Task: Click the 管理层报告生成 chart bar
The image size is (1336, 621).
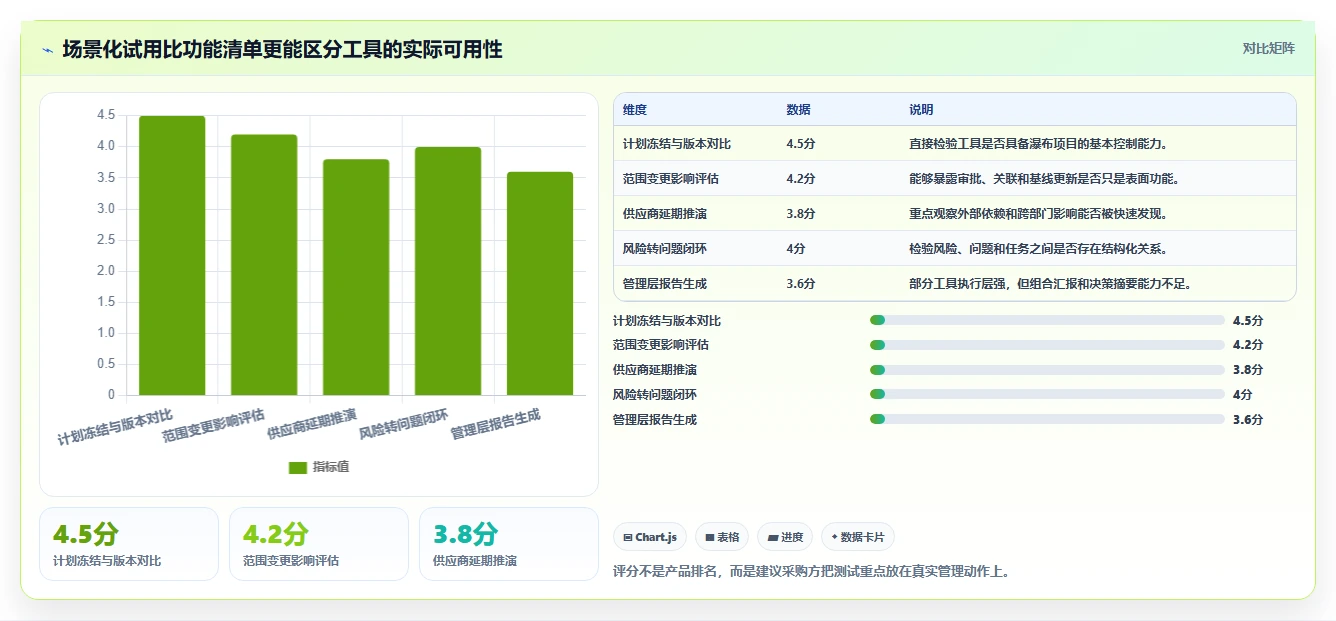Action: [540, 284]
